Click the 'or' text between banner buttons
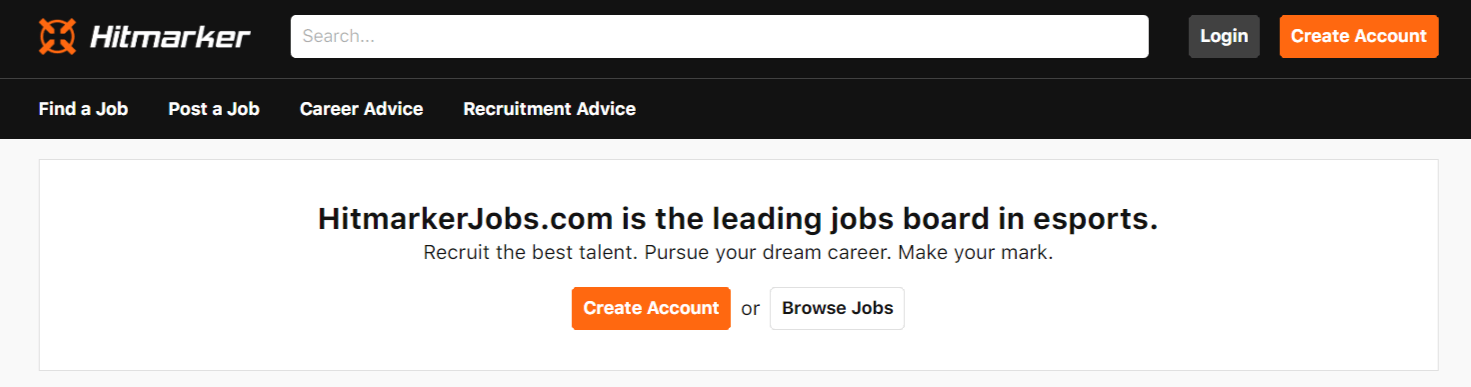Screen dimensions: 1471x387 pyautogui.click(x=750, y=309)
